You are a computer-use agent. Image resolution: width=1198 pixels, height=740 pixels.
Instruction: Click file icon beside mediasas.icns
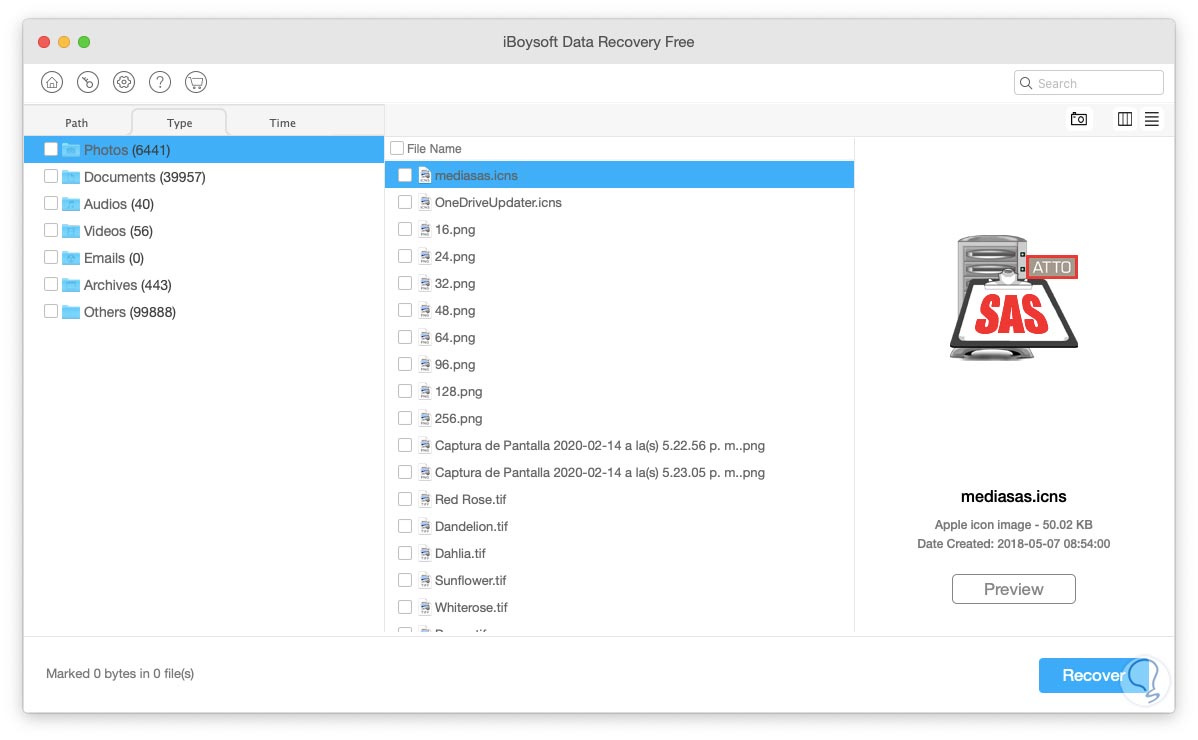(x=425, y=176)
